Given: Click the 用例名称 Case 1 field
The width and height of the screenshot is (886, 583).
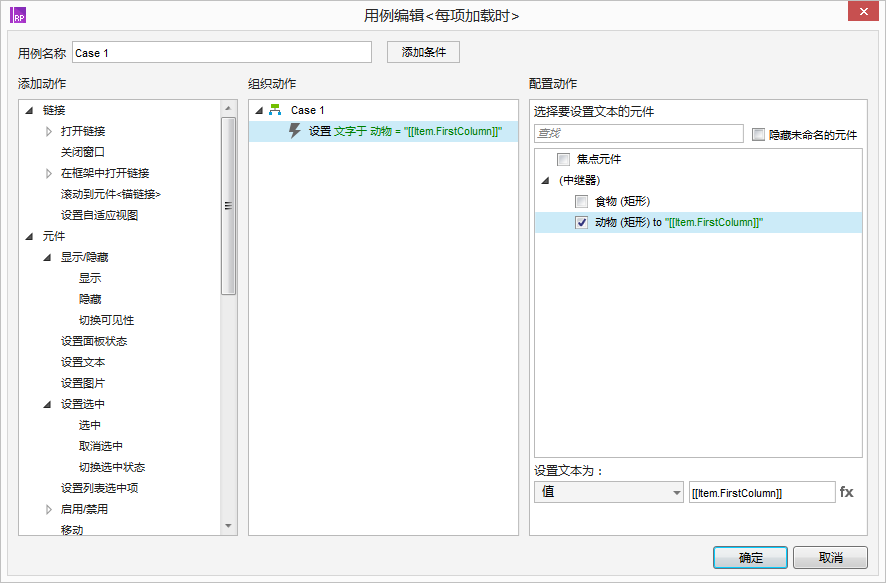Looking at the screenshot, I should pos(222,53).
